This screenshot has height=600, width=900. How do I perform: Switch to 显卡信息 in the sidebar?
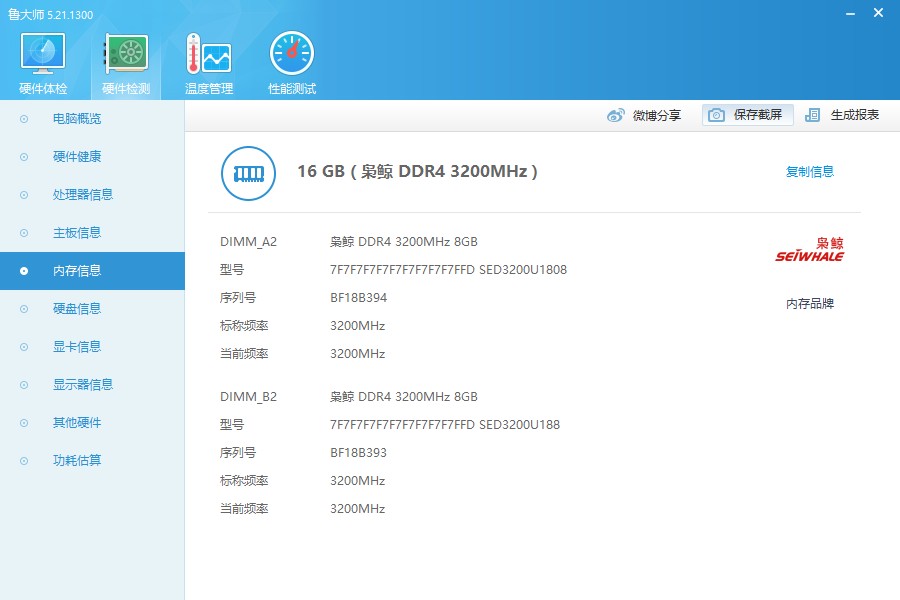click(77, 347)
